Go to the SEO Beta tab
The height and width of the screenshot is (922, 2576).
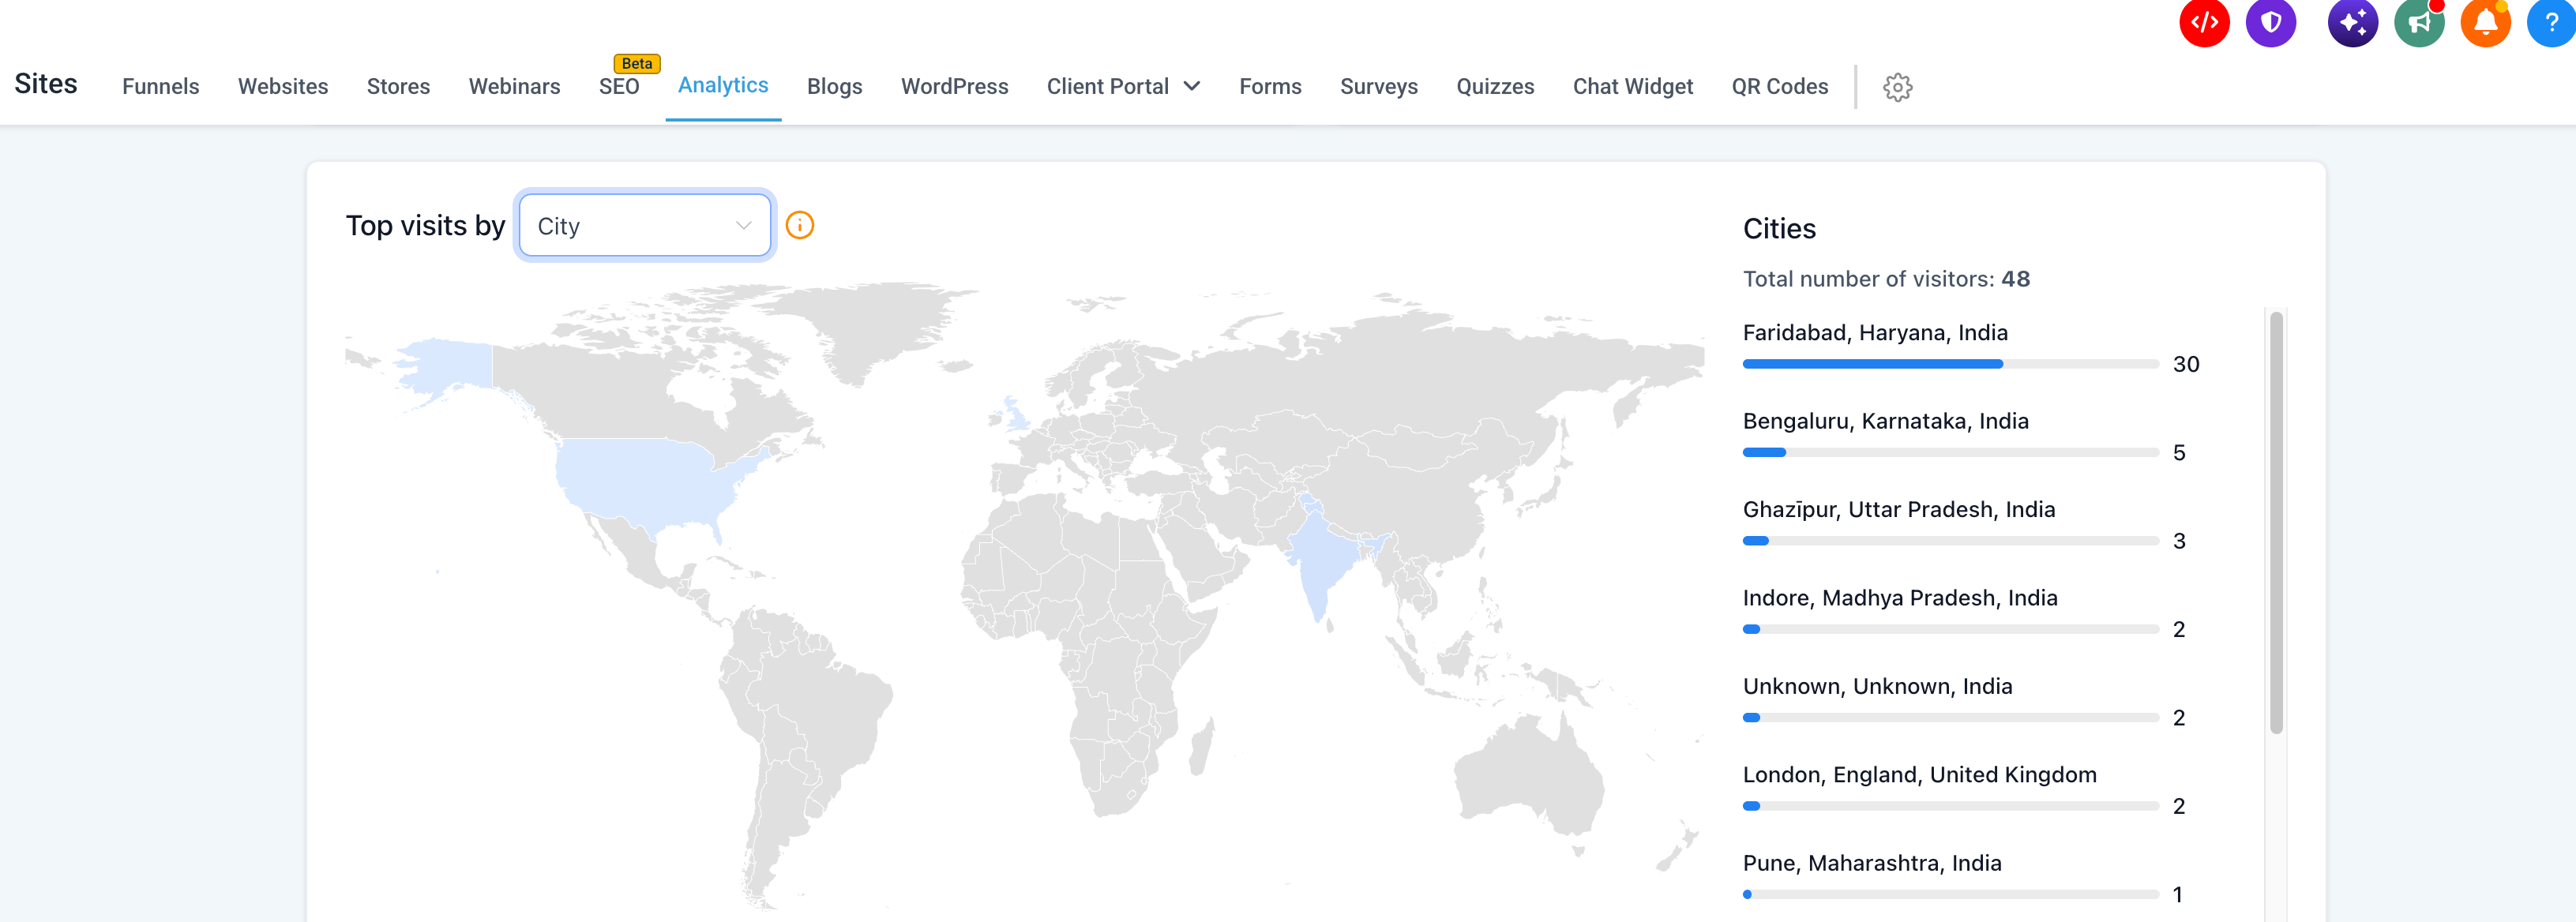coord(619,87)
